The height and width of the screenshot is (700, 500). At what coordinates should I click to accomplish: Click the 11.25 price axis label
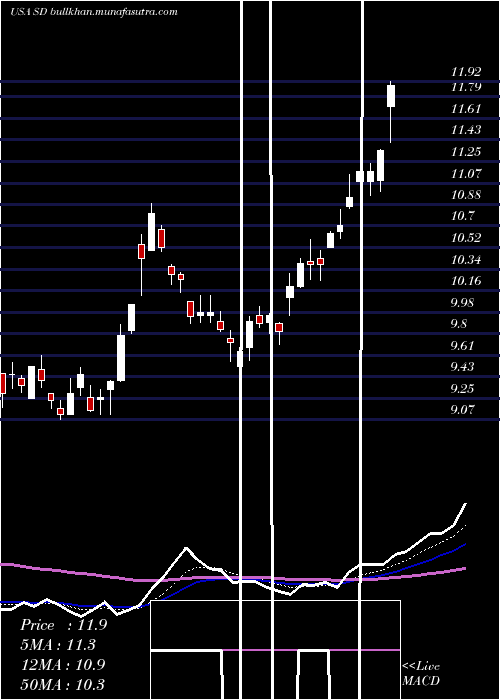tap(467, 152)
